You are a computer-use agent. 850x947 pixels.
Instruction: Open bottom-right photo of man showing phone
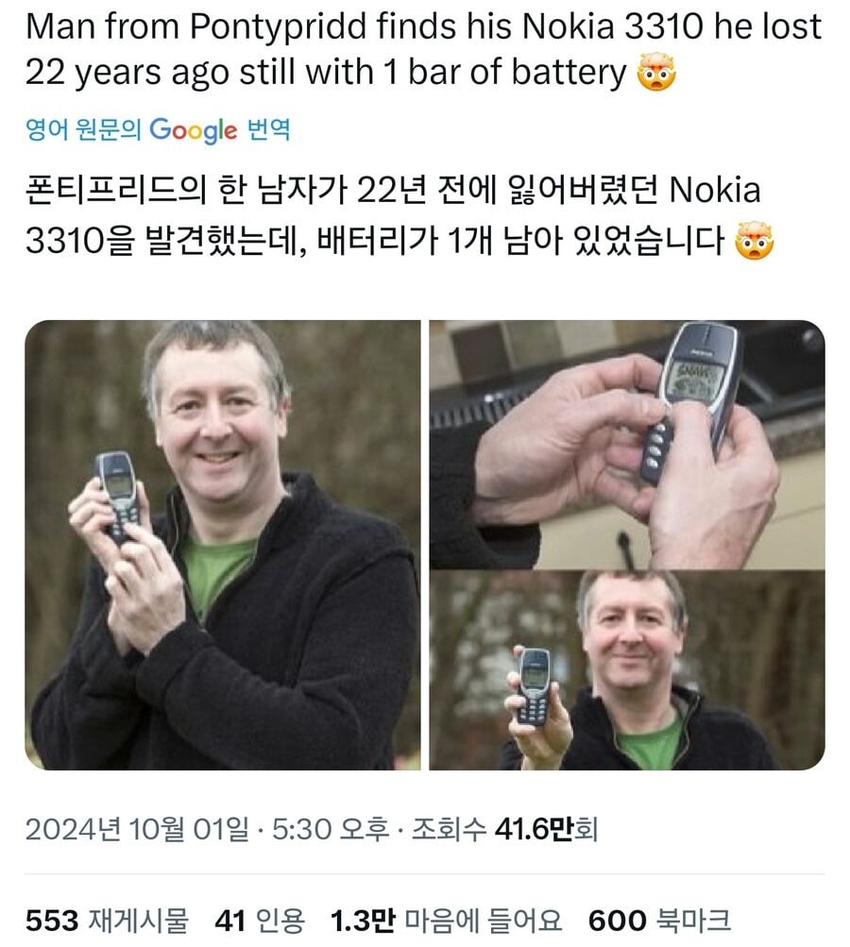point(627,670)
